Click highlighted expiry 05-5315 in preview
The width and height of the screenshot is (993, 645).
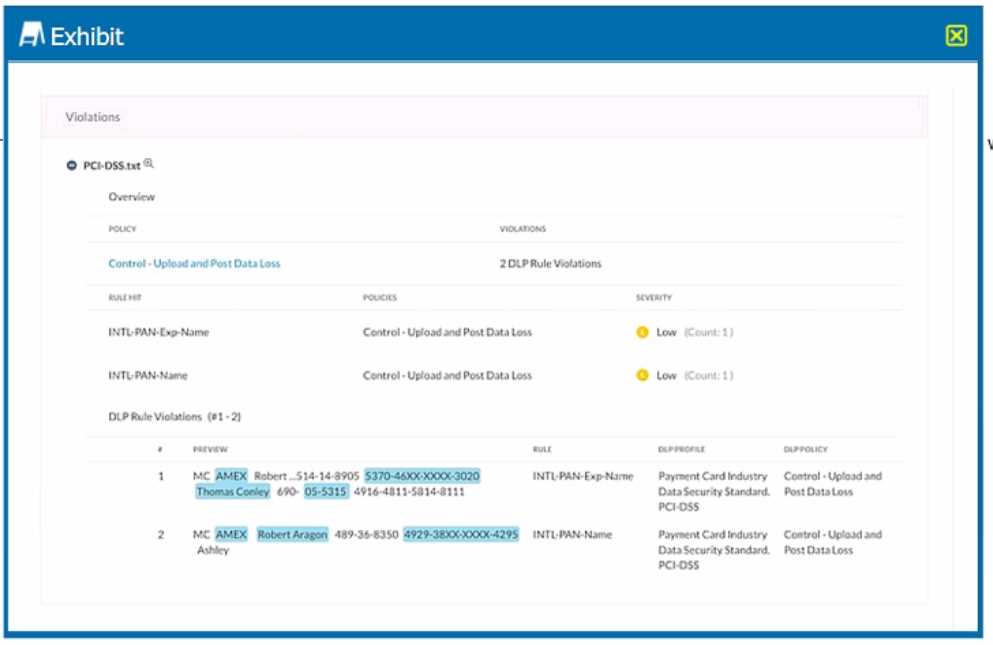click(326, 492)
